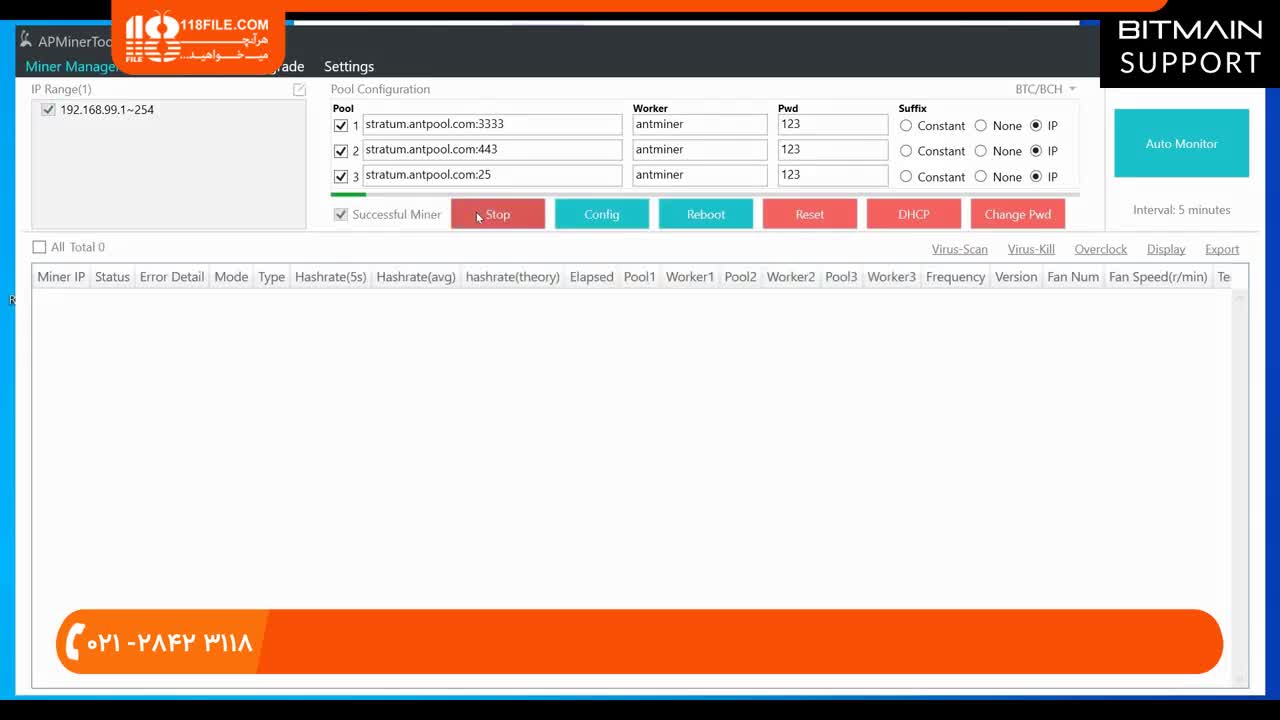Image resolution: width=1280 pixels, height=720 pixels.
Task: Sort by the Hashrate(avg) column header
Action: pos(416,277)
